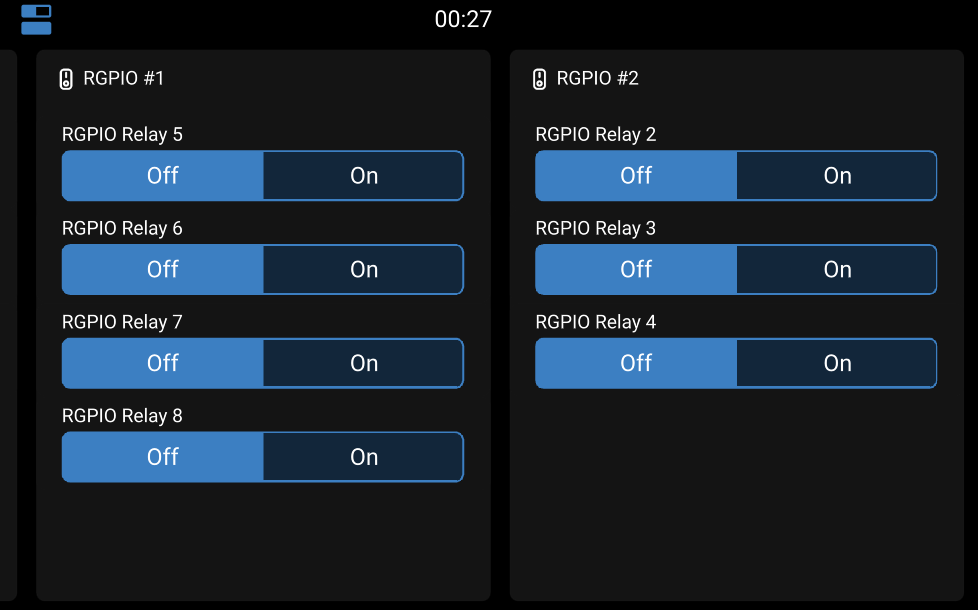
Task: Select Off on RGPIO Relay 3
Action: pyautogui.click(x=636, y=270)
